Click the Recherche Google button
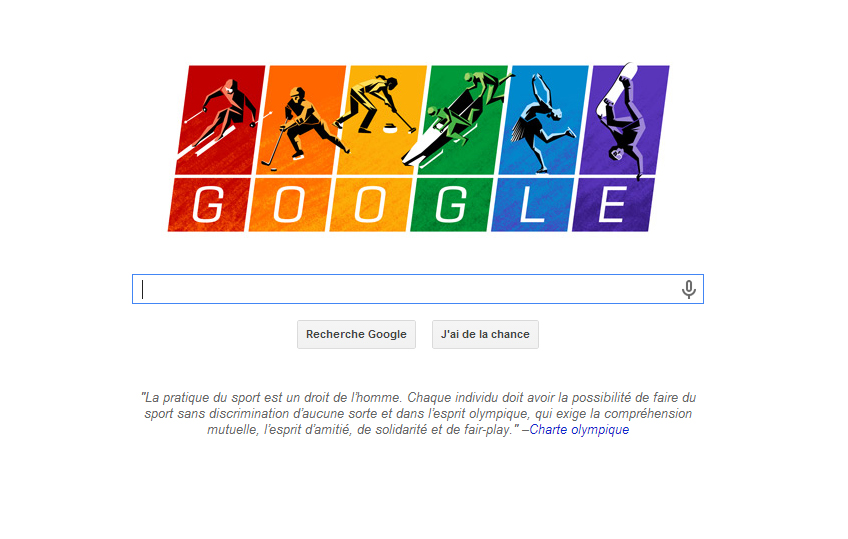Image resolution: width=848 pixels, height=539 pixels. pyautogui.click(x=356, y=334)
